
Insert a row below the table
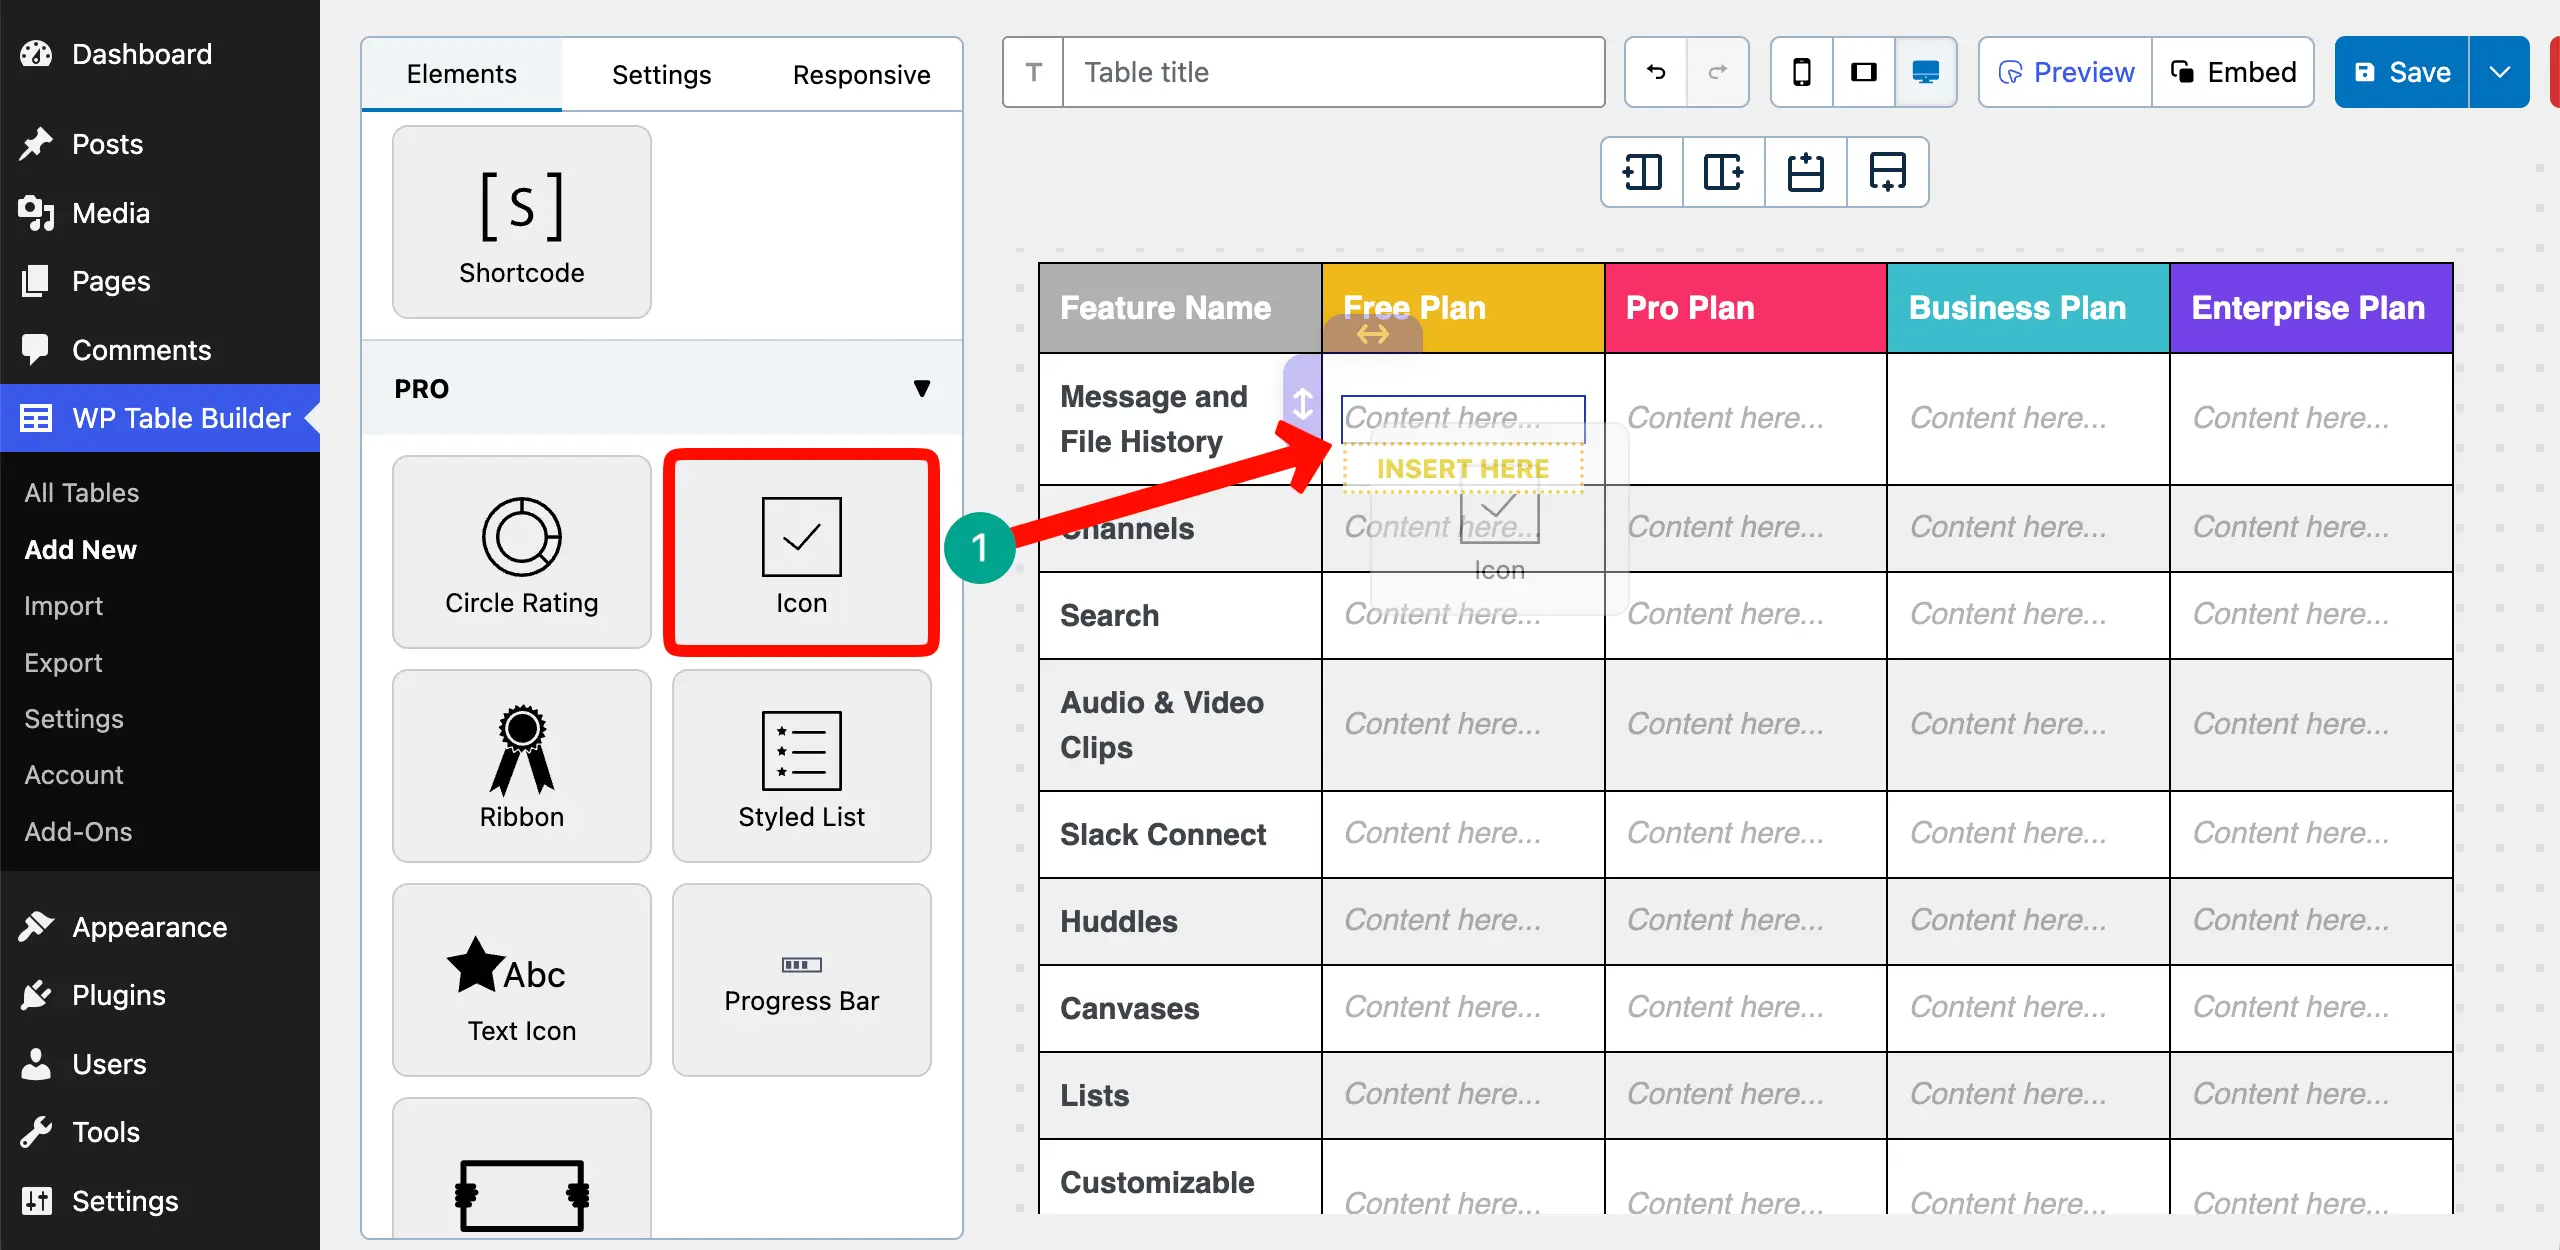click(x=1887, y=172)
